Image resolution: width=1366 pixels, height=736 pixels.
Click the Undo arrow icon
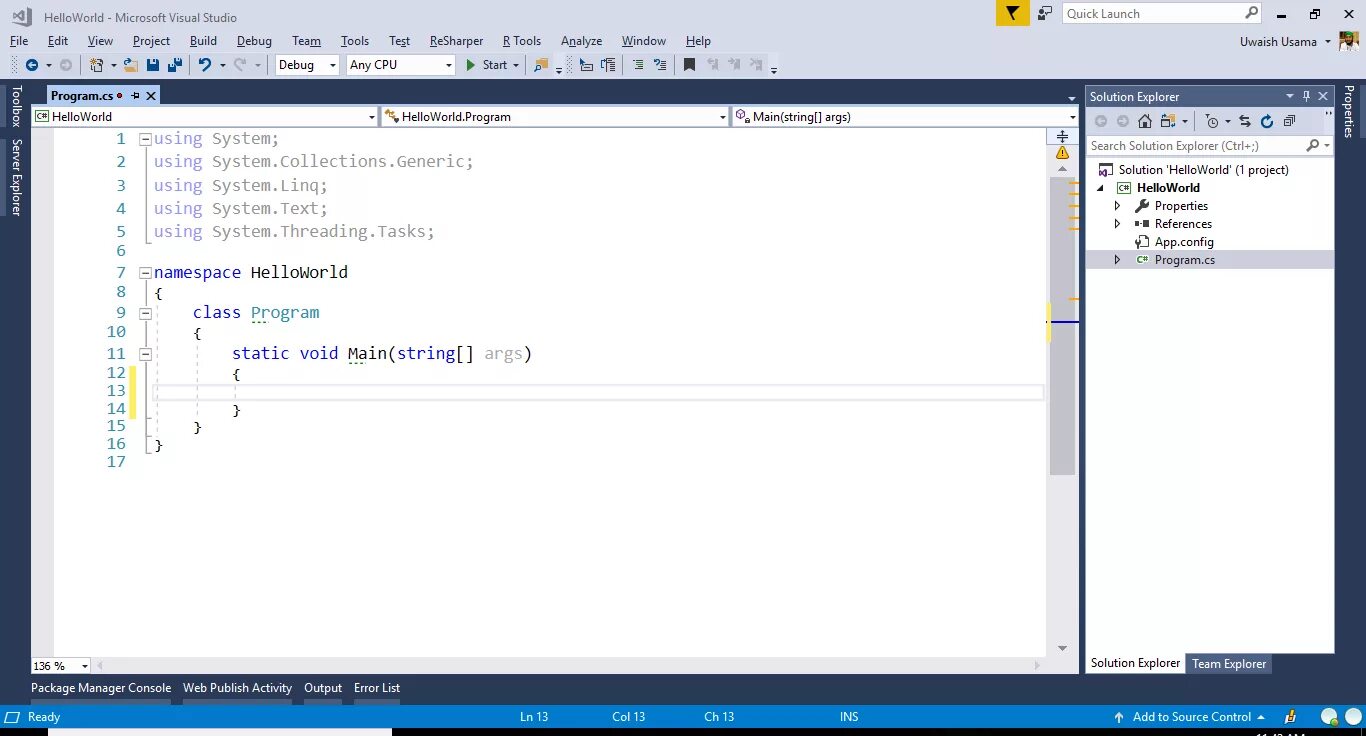click(x=205, y=65)
